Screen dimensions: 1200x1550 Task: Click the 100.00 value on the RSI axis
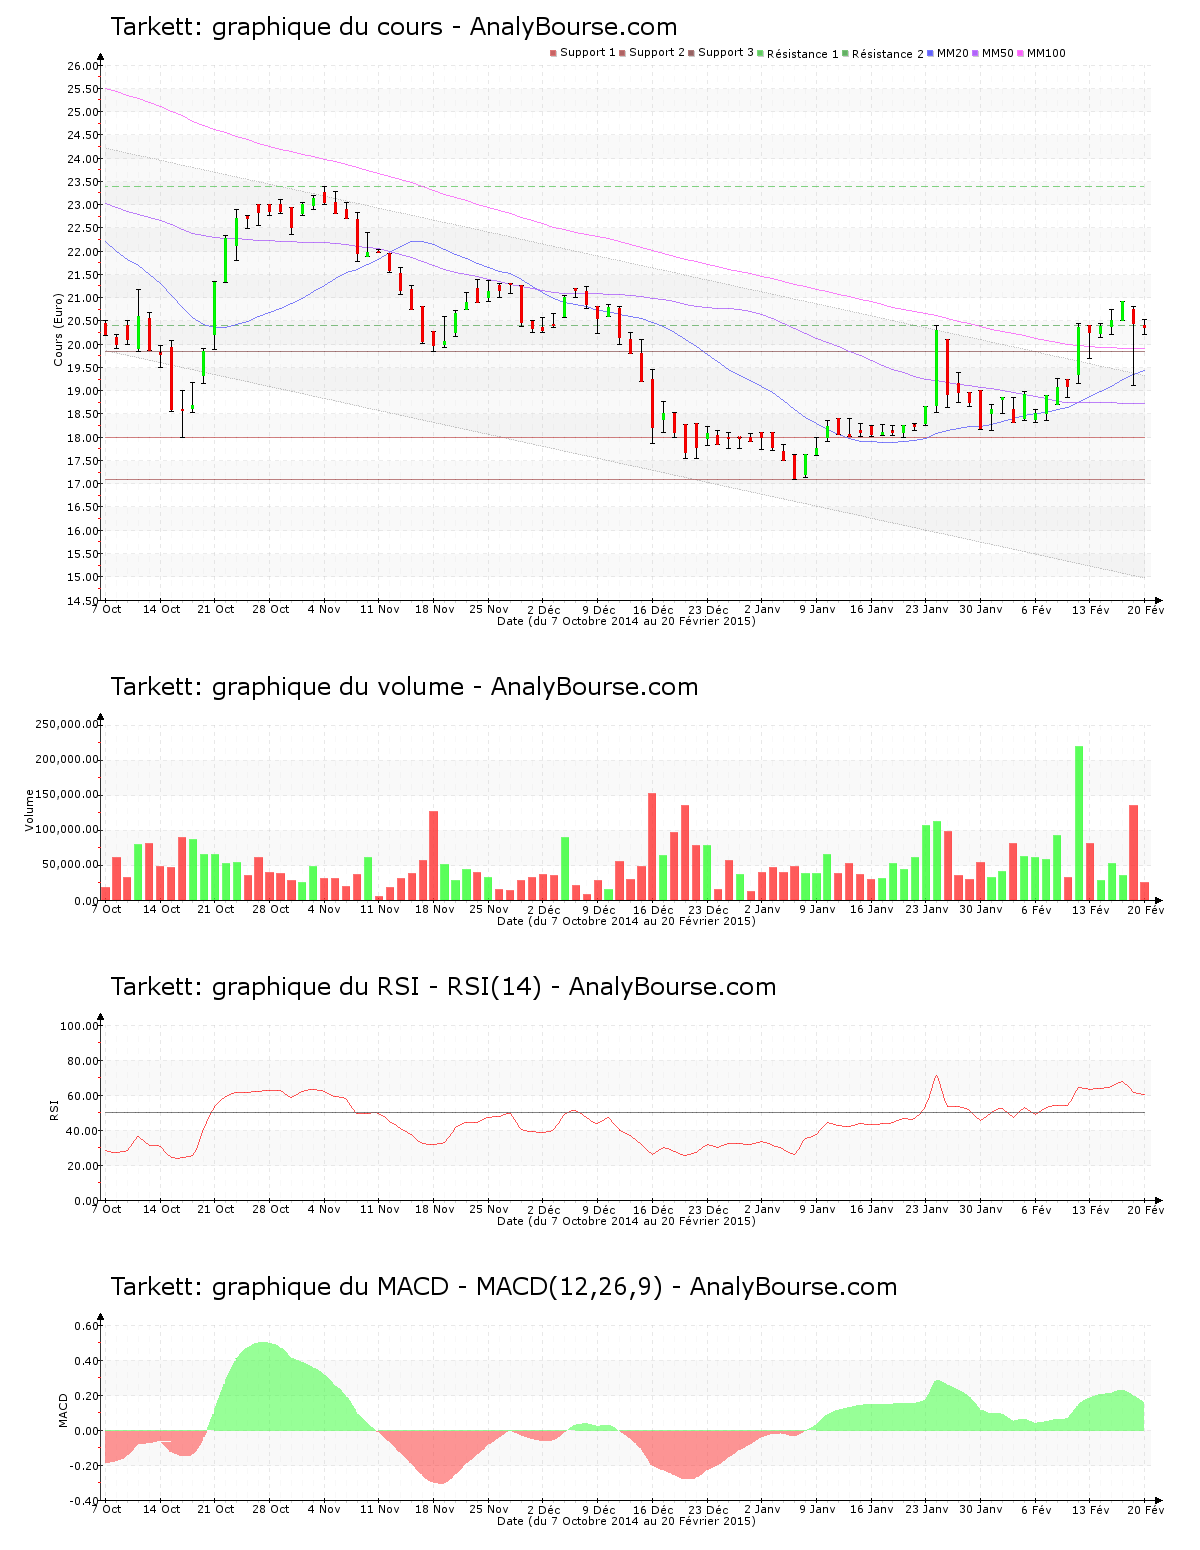80,1026
